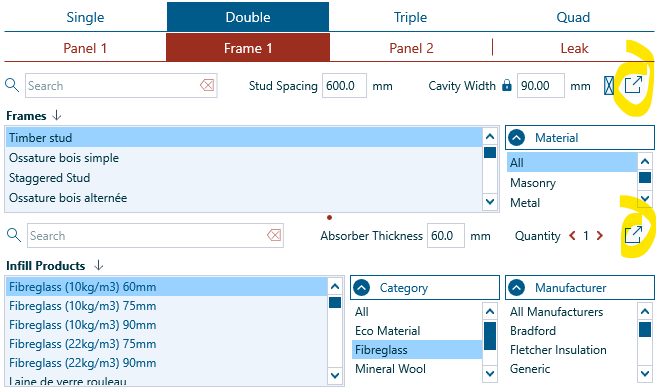This screenshot has width=659, height=389.
Task: Click the Absorber Thickness value field
Action: [x=445, y=236]
